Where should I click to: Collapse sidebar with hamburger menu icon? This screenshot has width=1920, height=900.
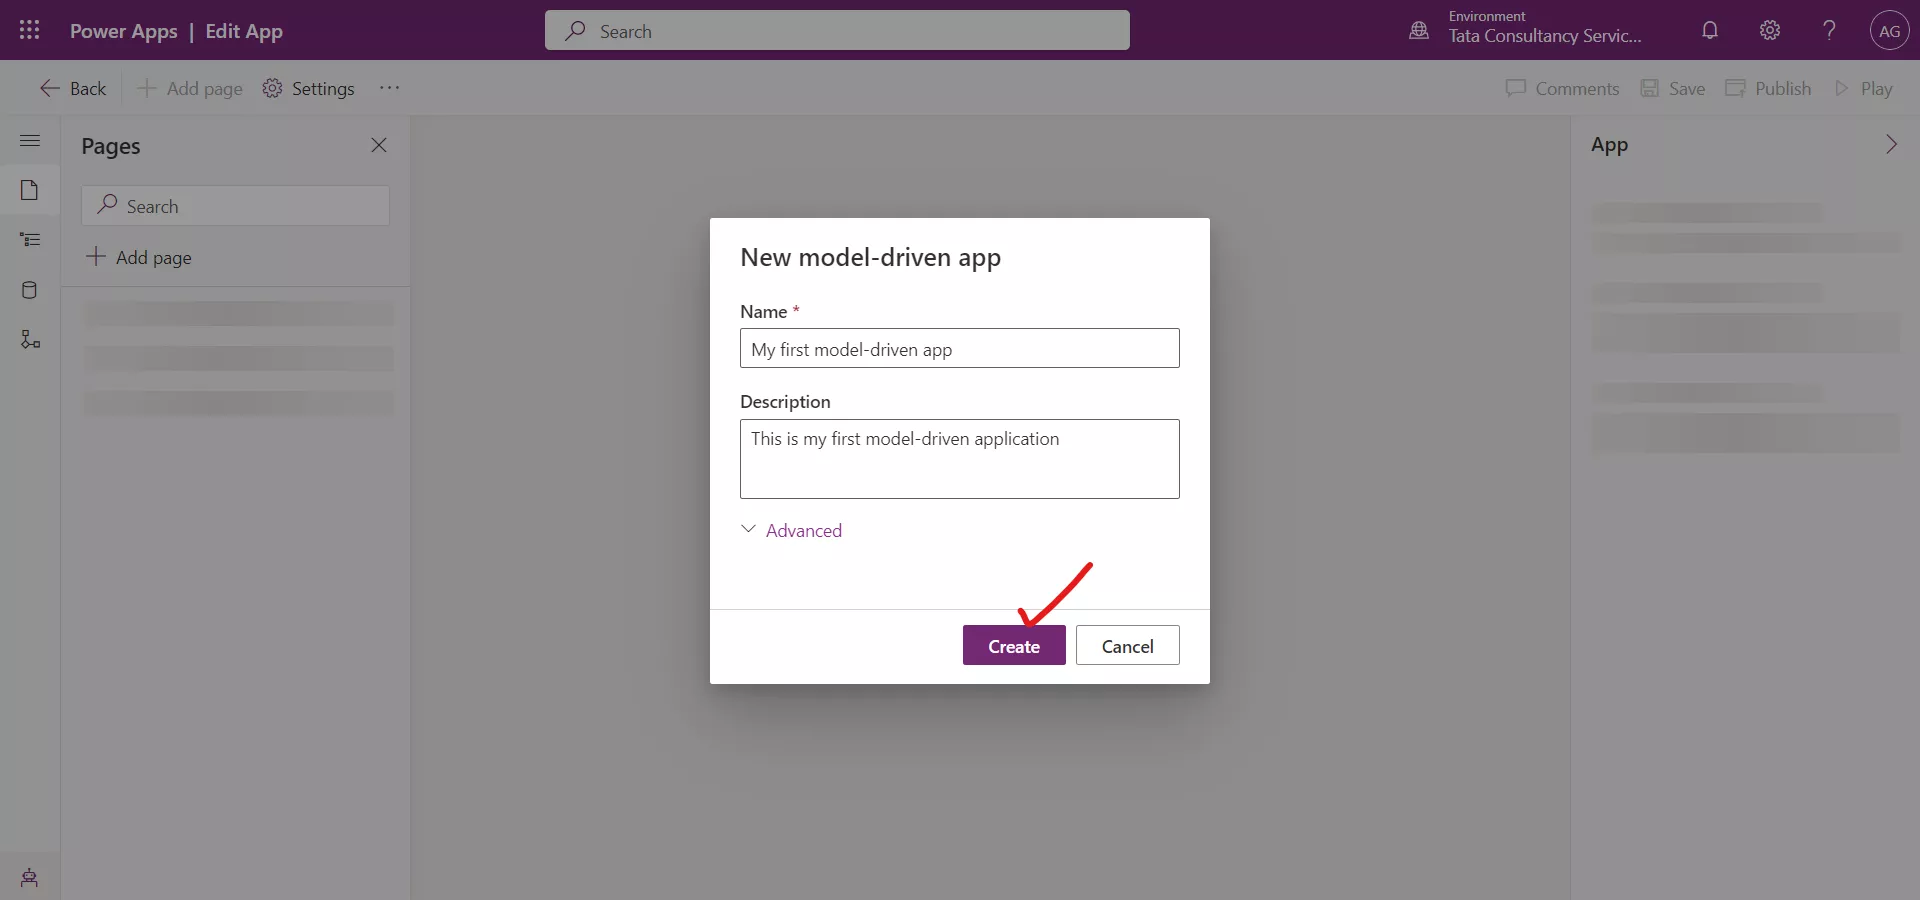29,140
